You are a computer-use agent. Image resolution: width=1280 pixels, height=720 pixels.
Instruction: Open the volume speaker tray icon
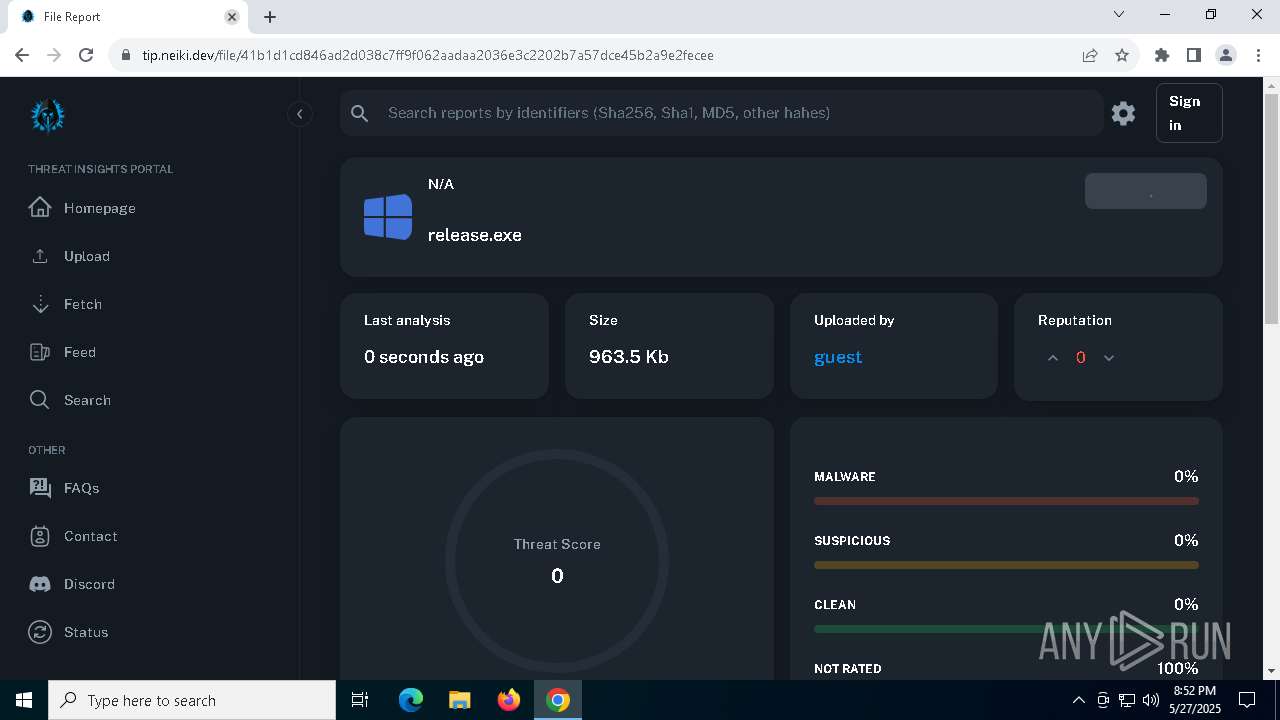point(1150,700)
